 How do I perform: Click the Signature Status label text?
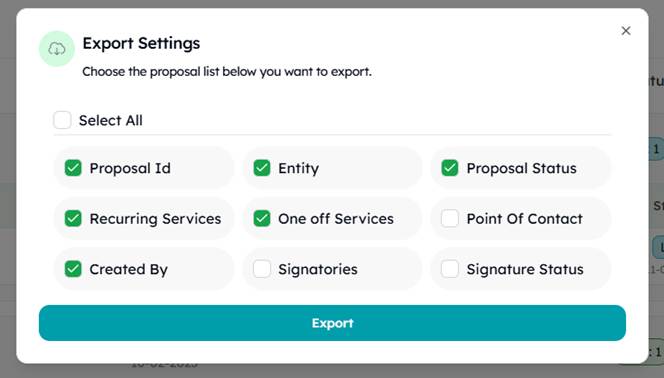525,269
